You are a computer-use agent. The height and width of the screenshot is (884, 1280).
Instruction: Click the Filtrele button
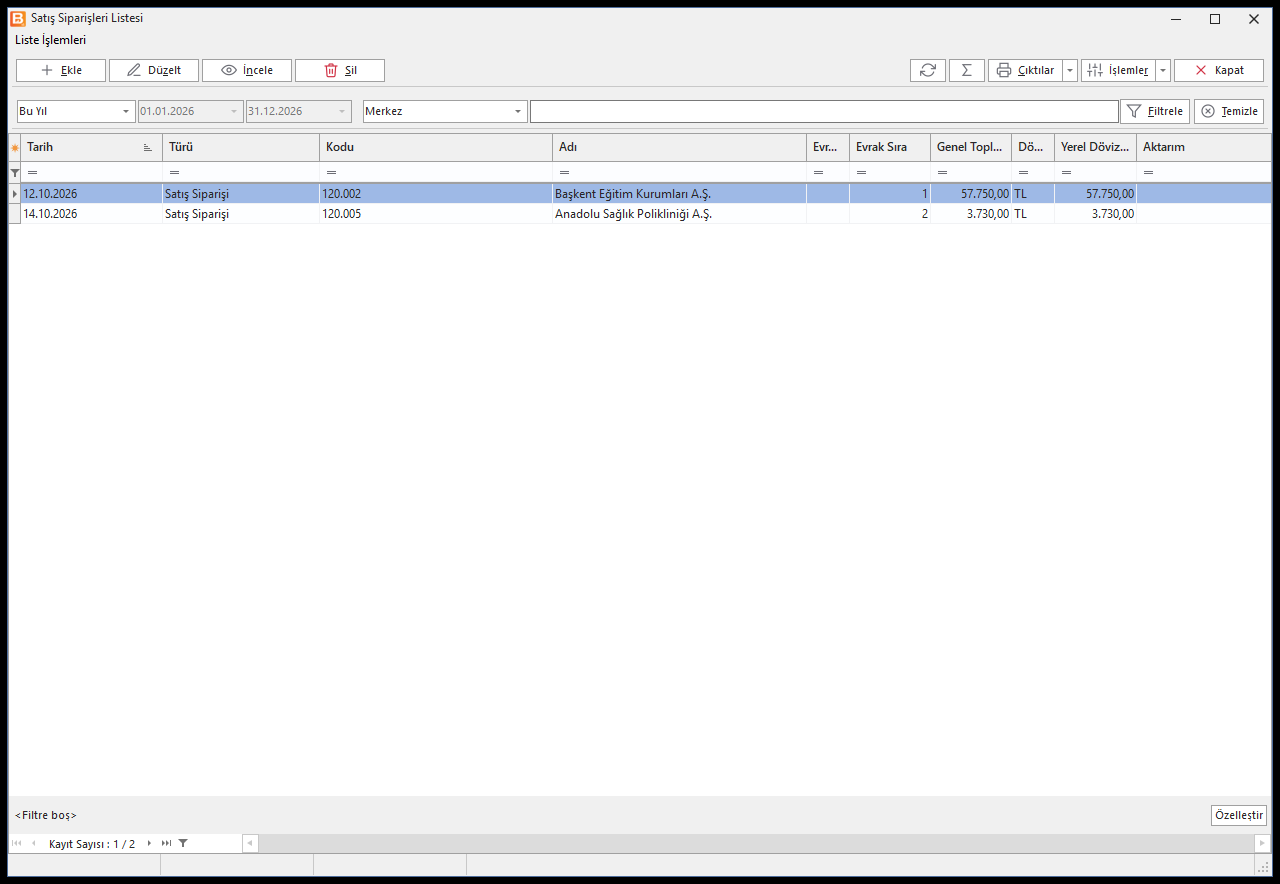point(1155,111)
